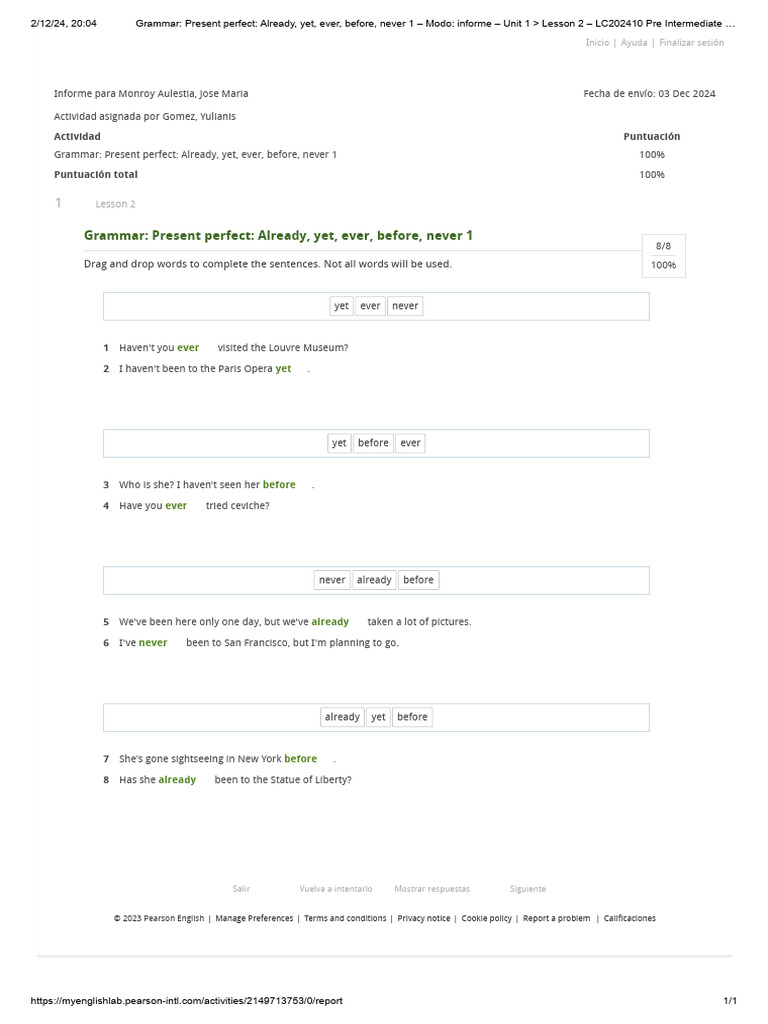This screenshot has height=1024, width=768.
Task: Click the Inicio link
Action: [597, 43]
